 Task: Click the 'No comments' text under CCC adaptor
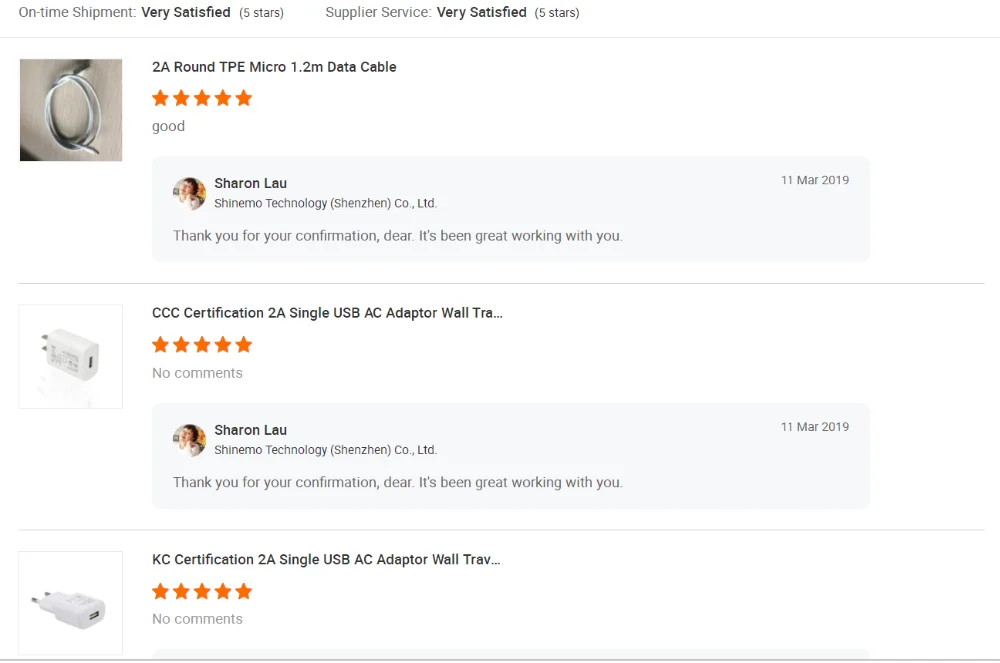(x=197, y=373)
